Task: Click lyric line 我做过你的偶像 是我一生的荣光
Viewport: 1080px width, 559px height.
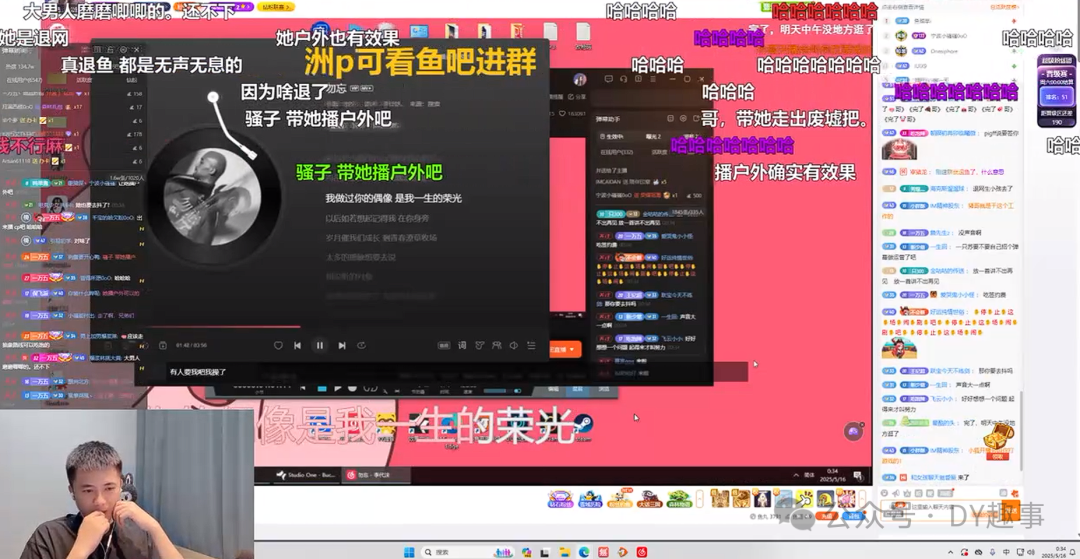Action: tap(393, 198)
